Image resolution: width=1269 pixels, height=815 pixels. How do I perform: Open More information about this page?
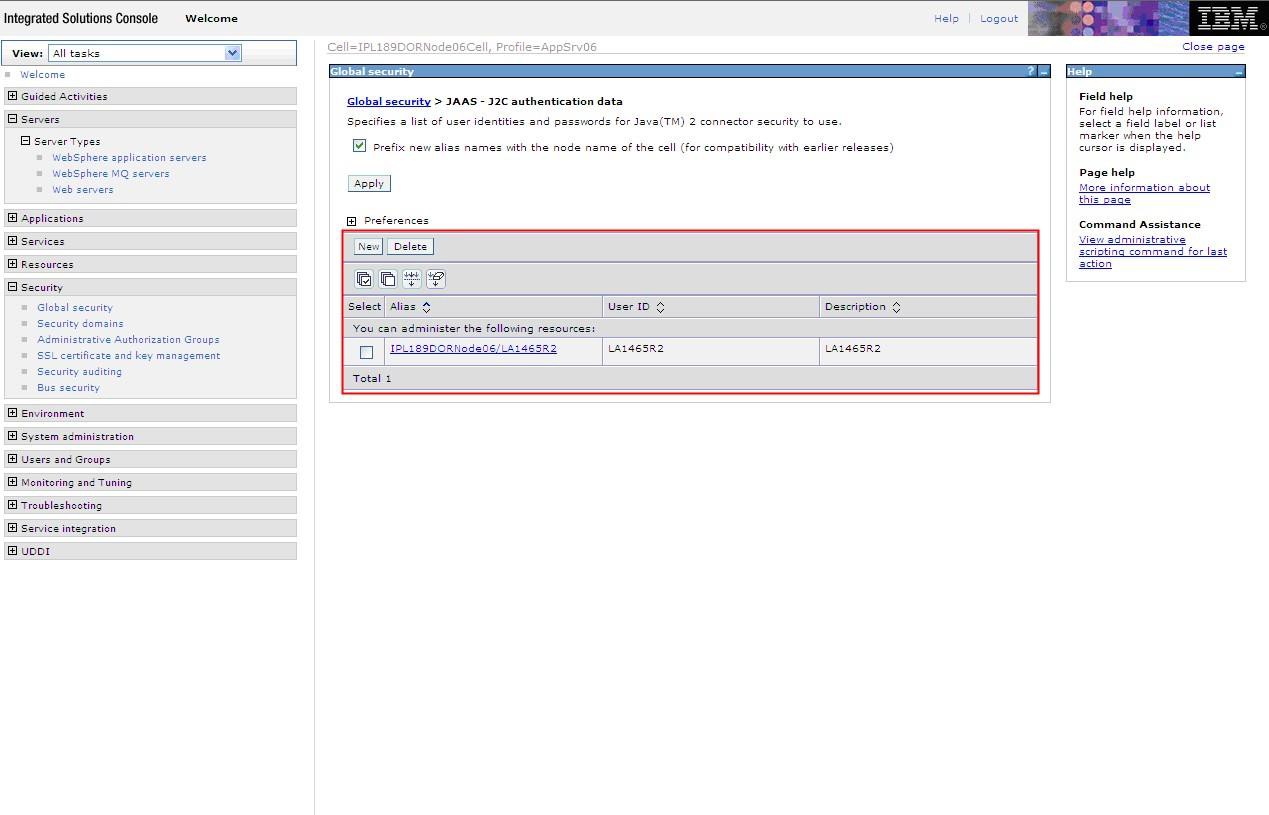tap(1144, 194)
